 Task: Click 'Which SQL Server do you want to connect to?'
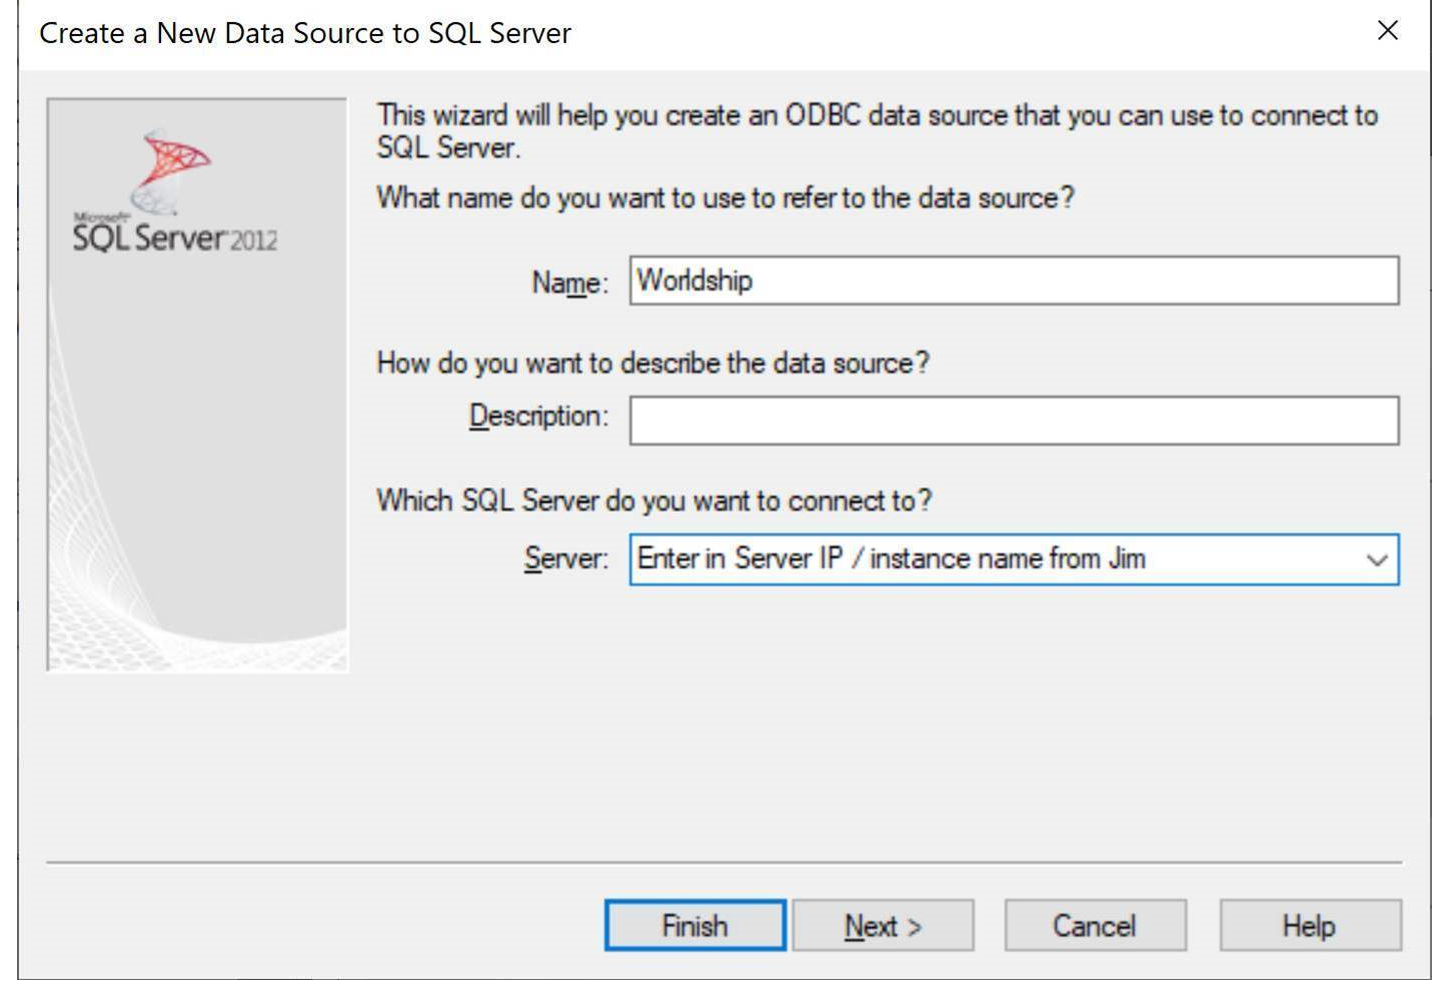[x=654, y=500]
